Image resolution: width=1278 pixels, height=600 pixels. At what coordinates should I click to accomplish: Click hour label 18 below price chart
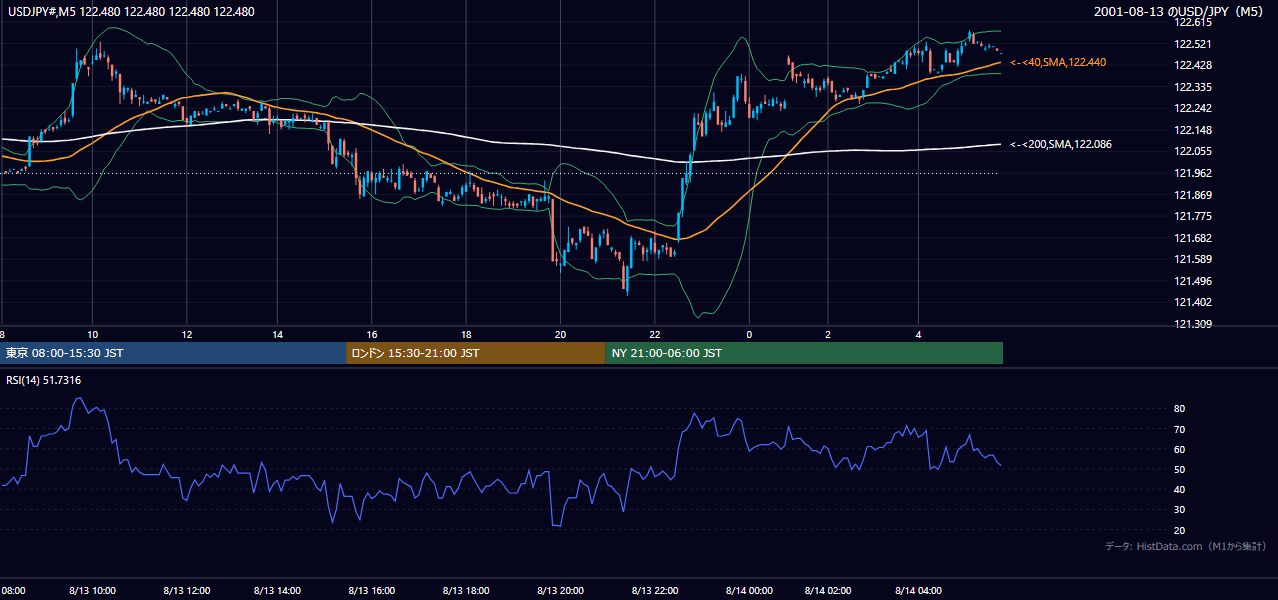[466, 334]
